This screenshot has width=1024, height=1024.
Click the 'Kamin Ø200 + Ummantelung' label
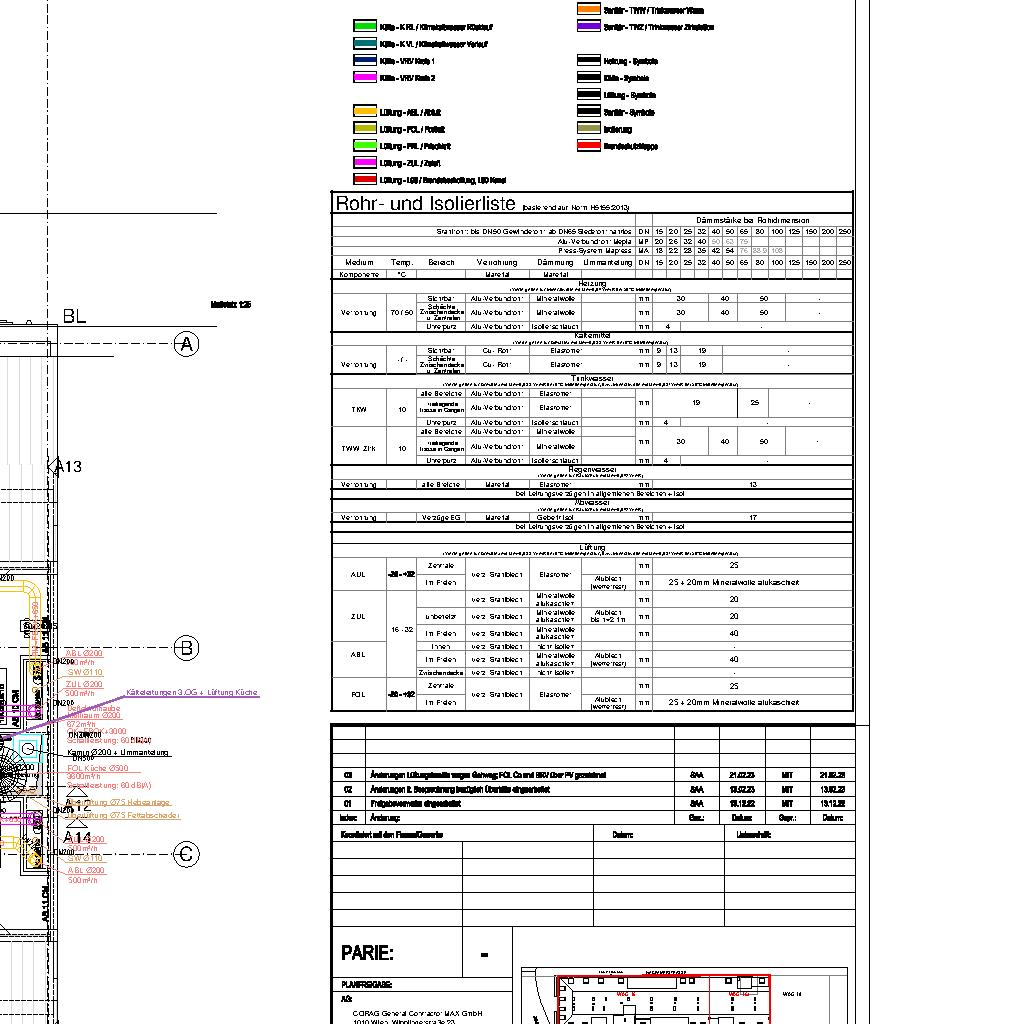[117, 752]
